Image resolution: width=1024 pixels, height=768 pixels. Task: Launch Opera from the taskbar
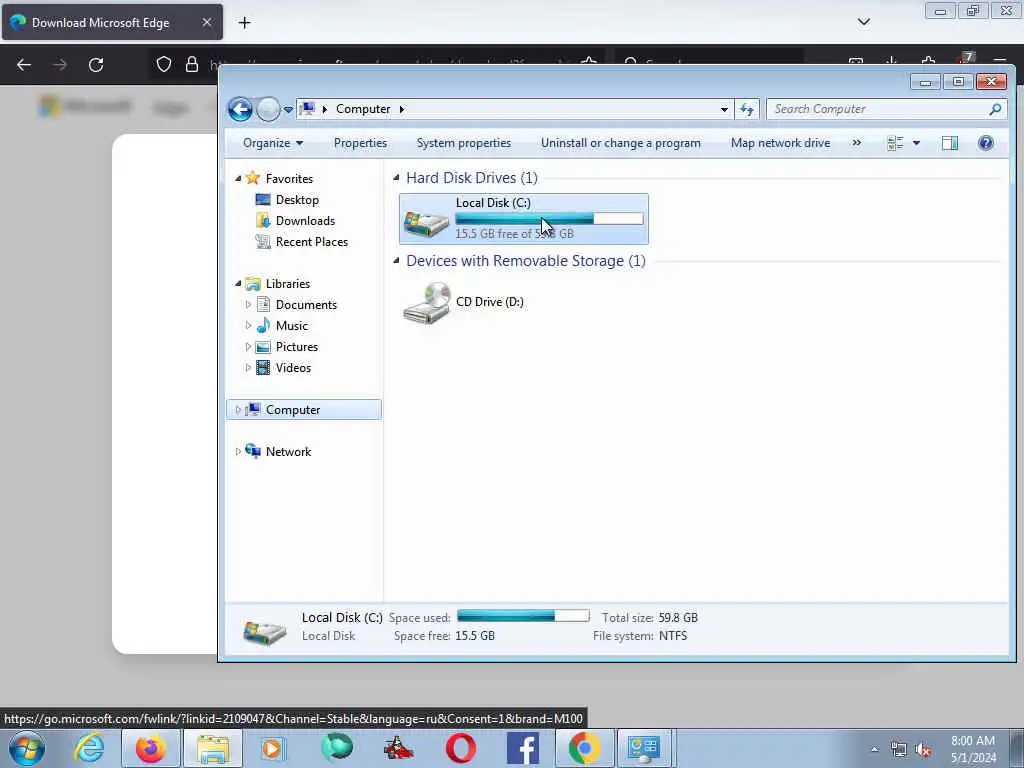tap(460, 748)
